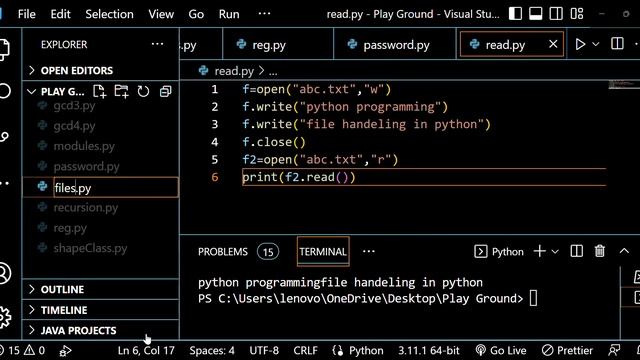Click the CRLF line ending item
The height and width of the screenshot is (360, 640).
(305, 351)
